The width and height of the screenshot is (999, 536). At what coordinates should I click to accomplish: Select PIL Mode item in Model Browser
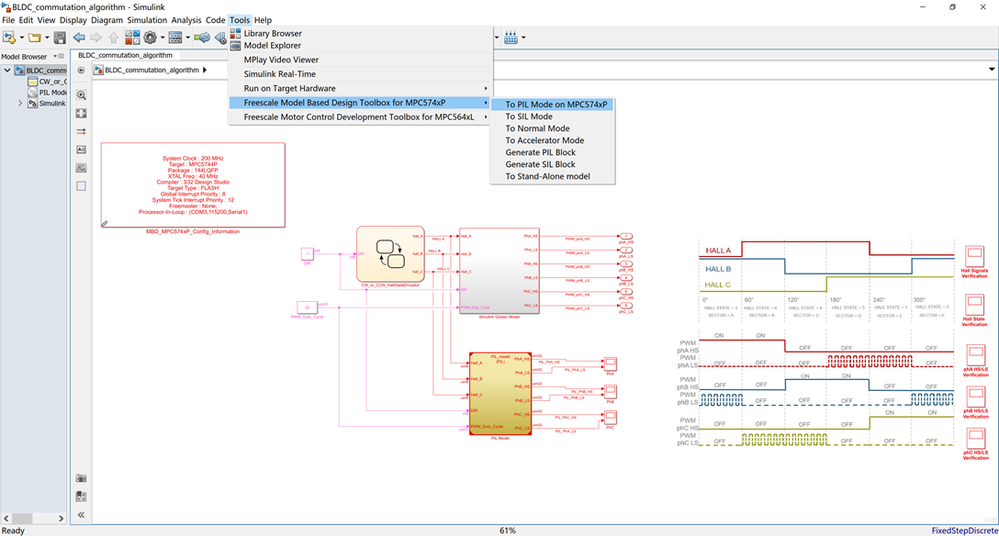pos(47,92)
